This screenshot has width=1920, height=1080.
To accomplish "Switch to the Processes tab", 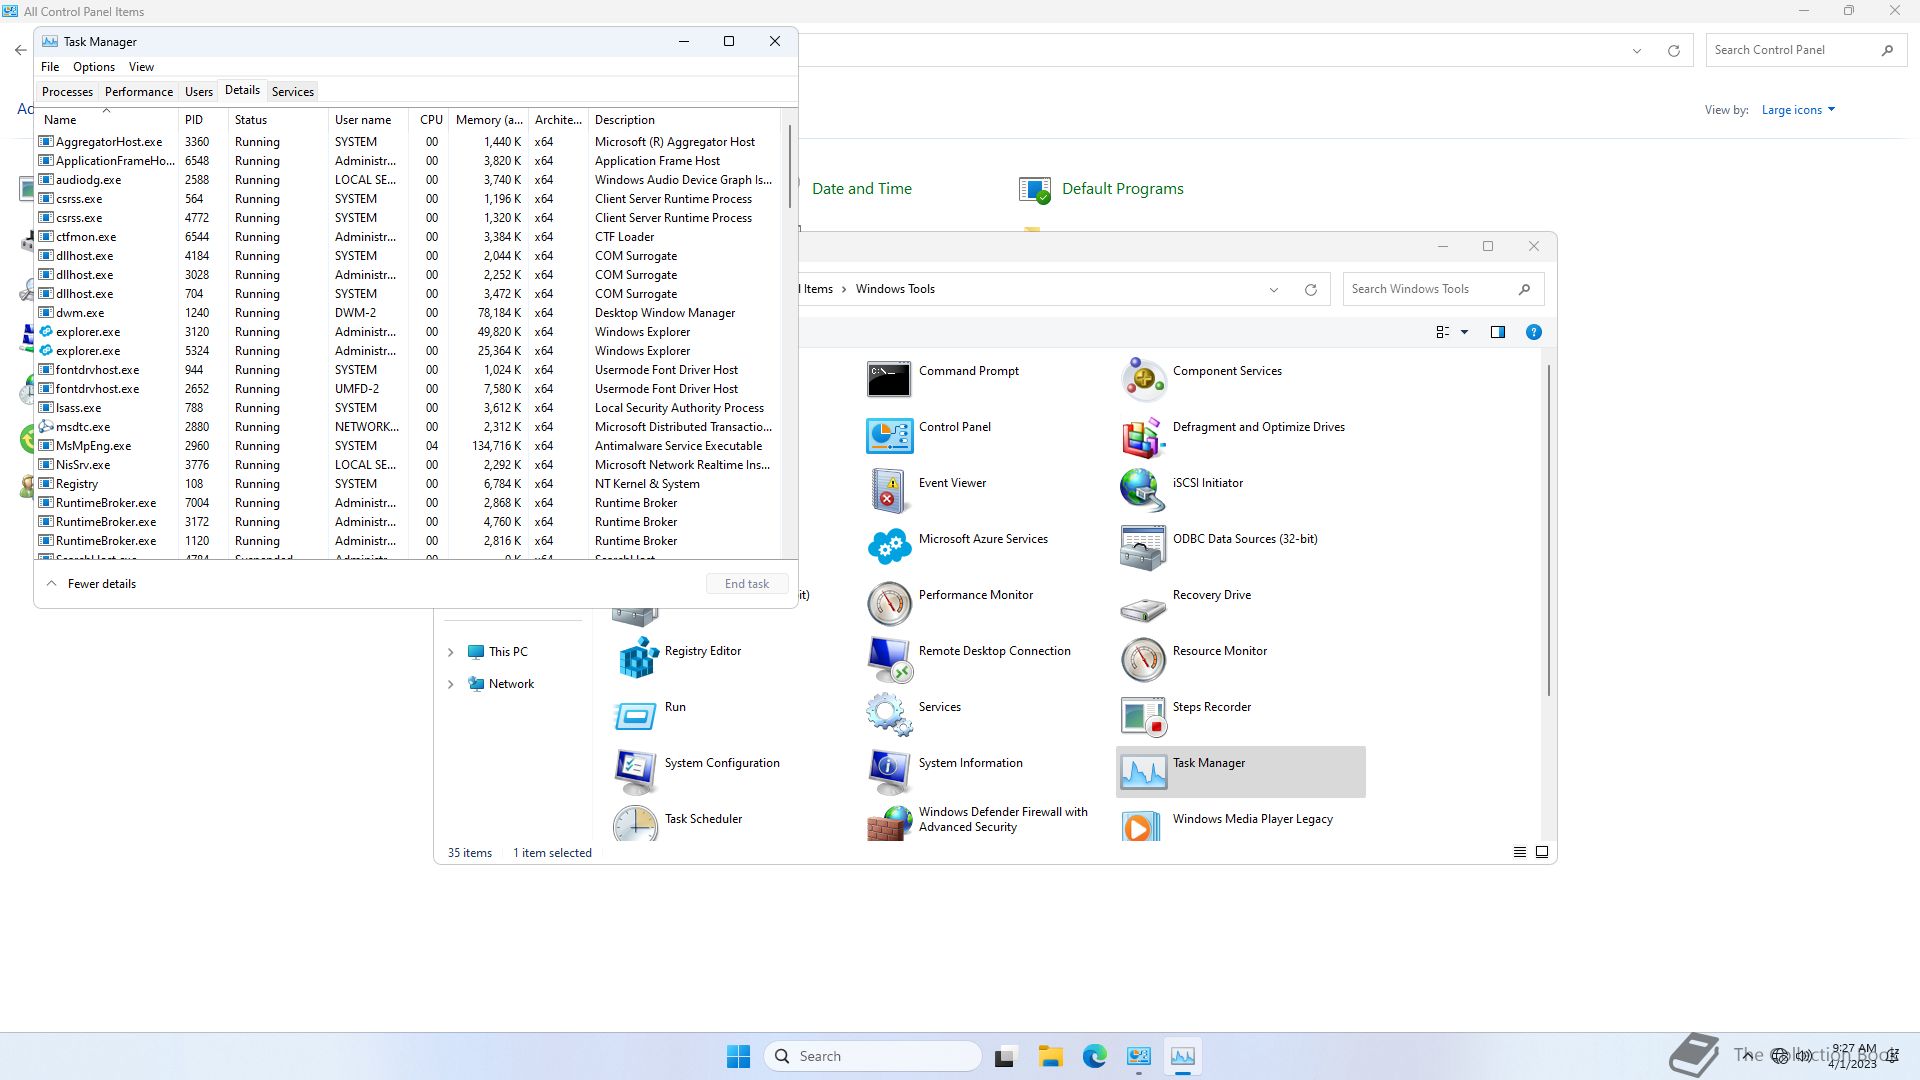I will point(67,92).
